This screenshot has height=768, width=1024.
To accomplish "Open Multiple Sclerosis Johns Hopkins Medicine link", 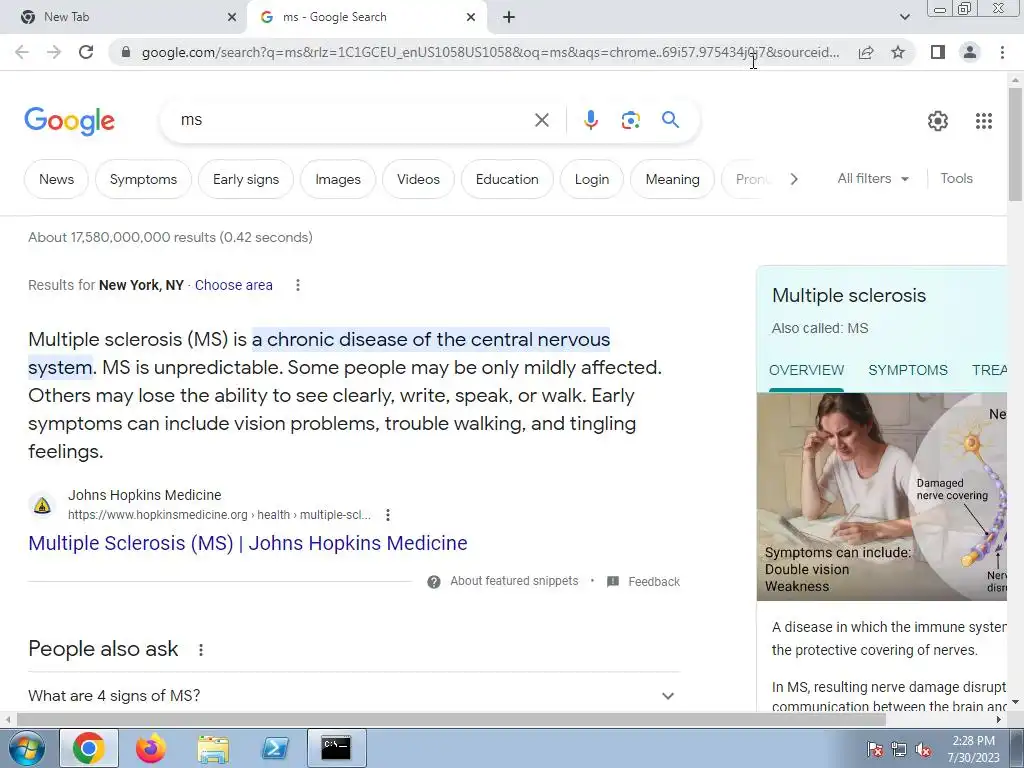I will pos(248,543).
